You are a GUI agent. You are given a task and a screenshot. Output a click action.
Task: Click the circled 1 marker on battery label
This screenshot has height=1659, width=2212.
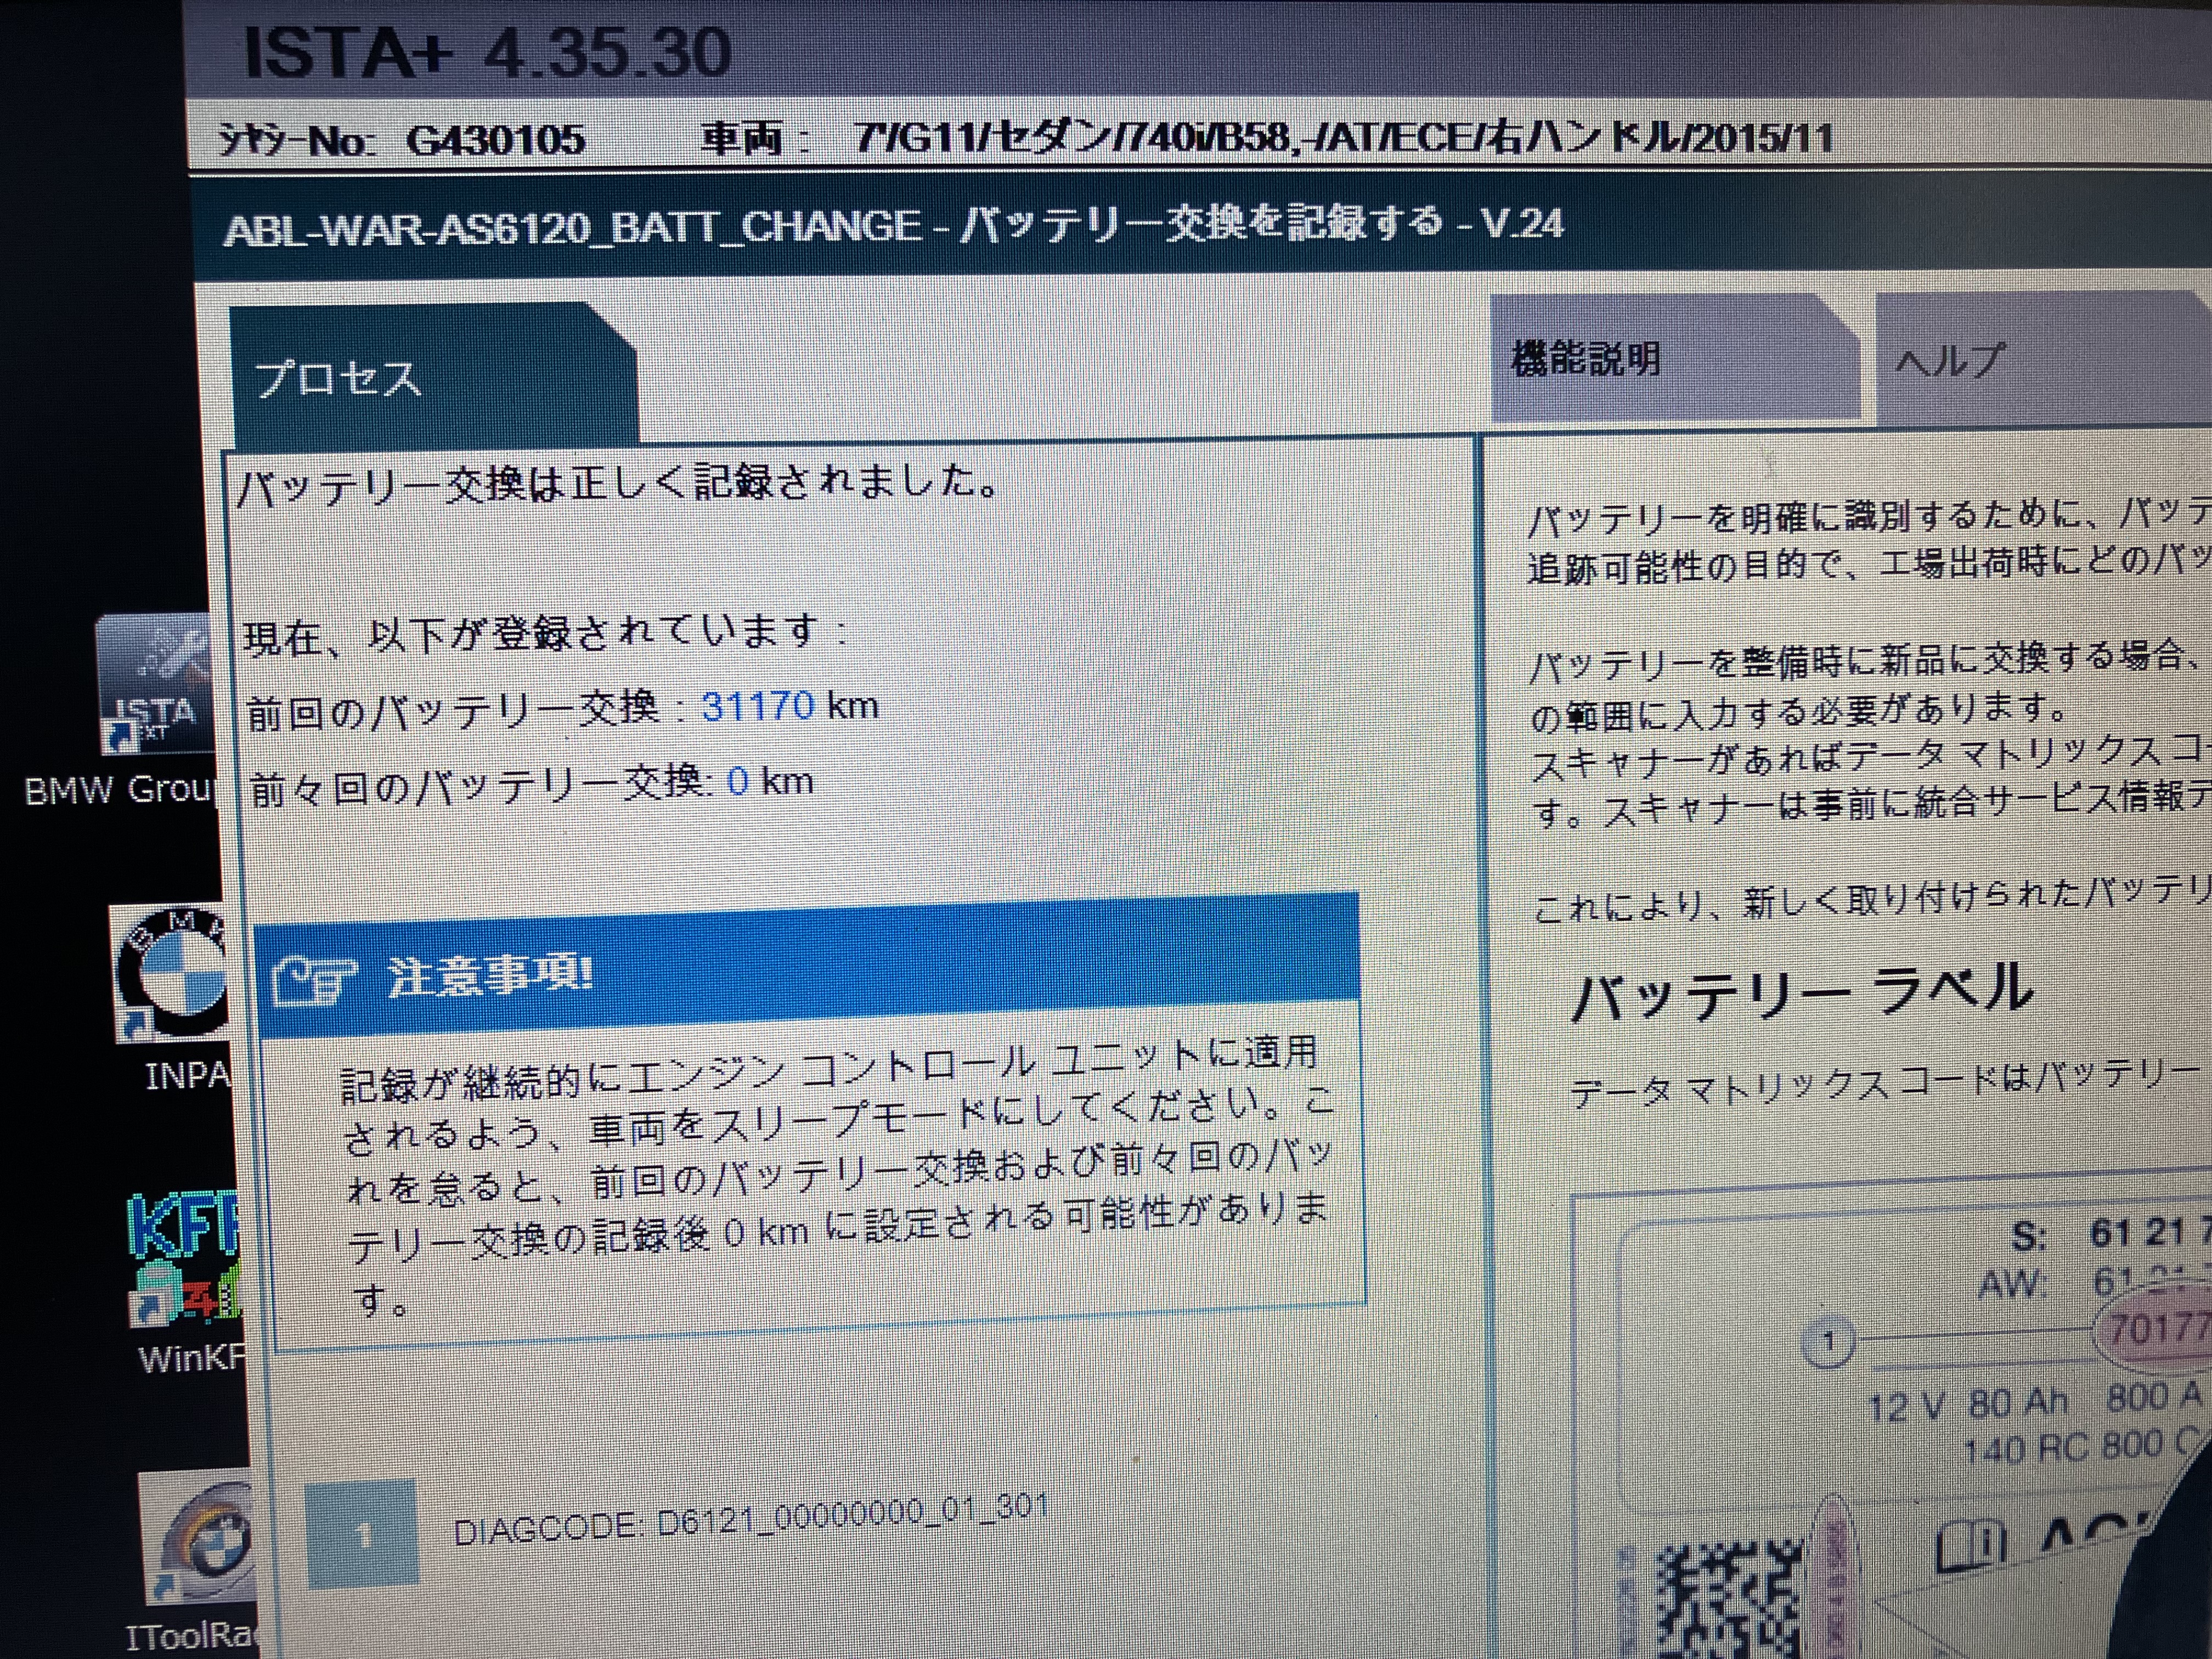point(1829,1342)
